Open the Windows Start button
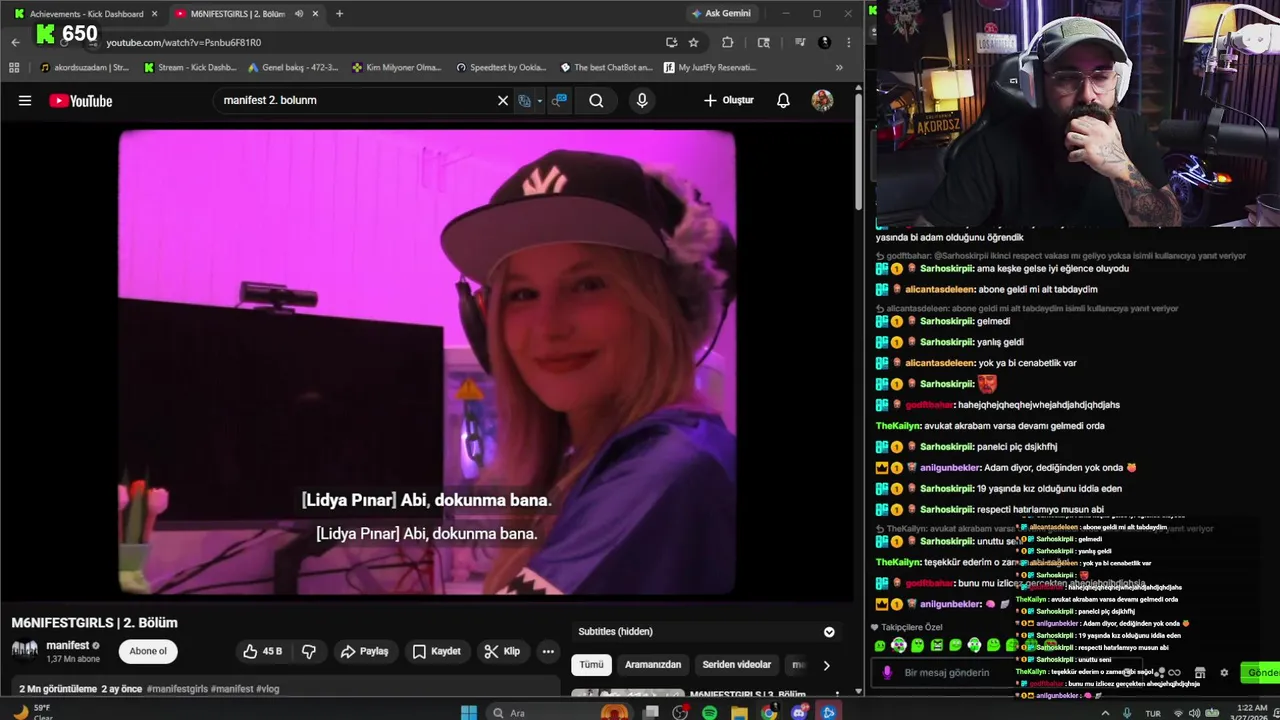Screen dimensions: 1280x720 (x=469, y=713)
